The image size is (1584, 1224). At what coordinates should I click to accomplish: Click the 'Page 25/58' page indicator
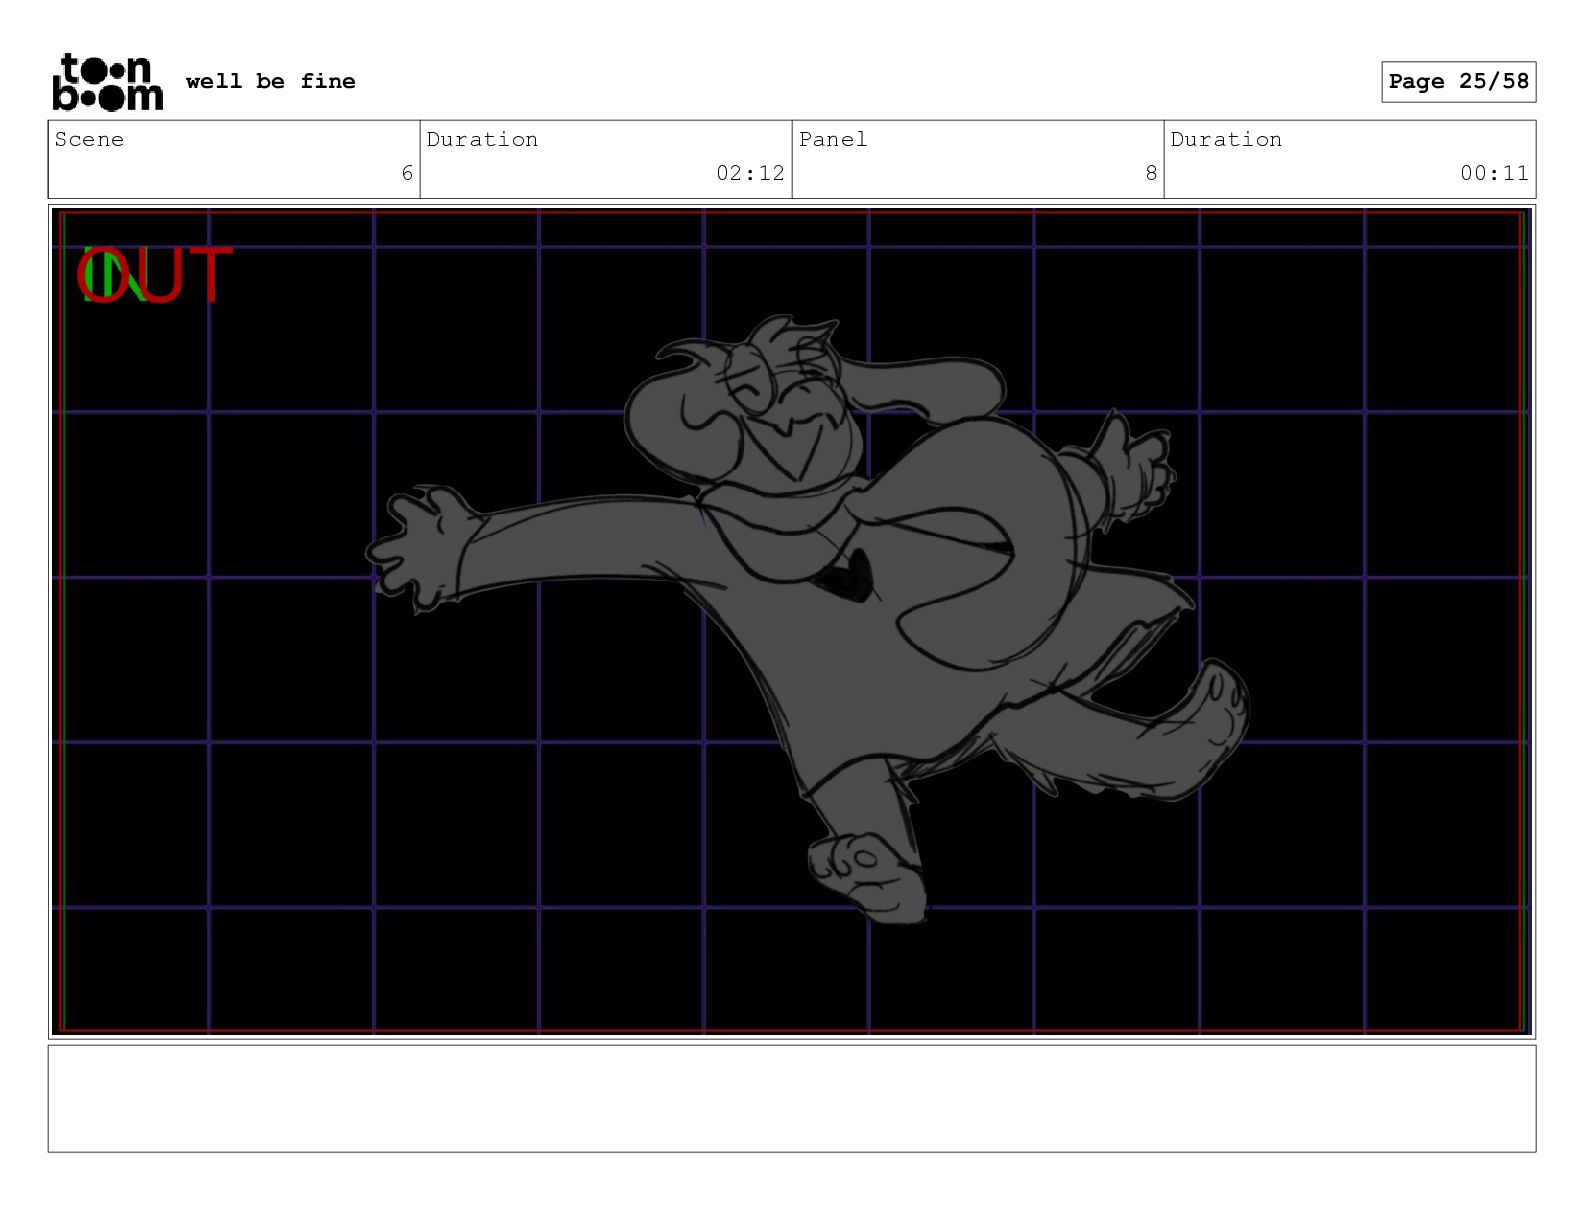[1458, 81]
